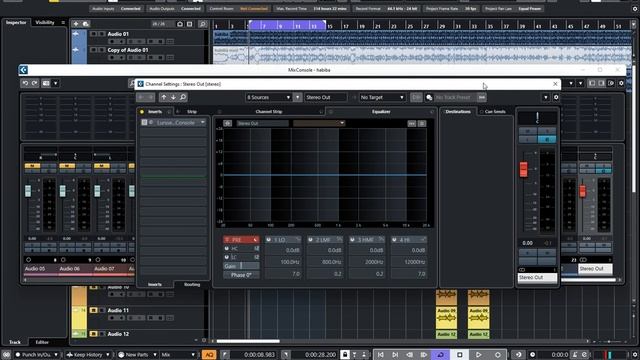The width and height of the screenshot is (640, 360).
Task: Open the Inspector tab
Action: tap(16, 22)
